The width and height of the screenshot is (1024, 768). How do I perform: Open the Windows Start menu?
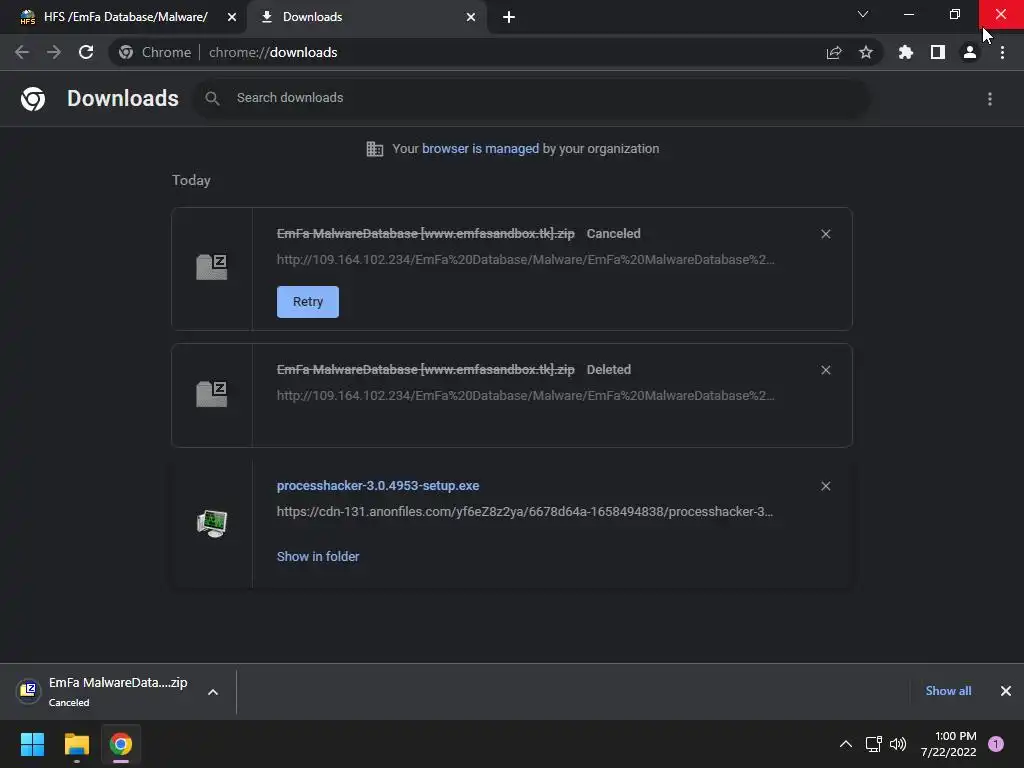pos(33,744)
